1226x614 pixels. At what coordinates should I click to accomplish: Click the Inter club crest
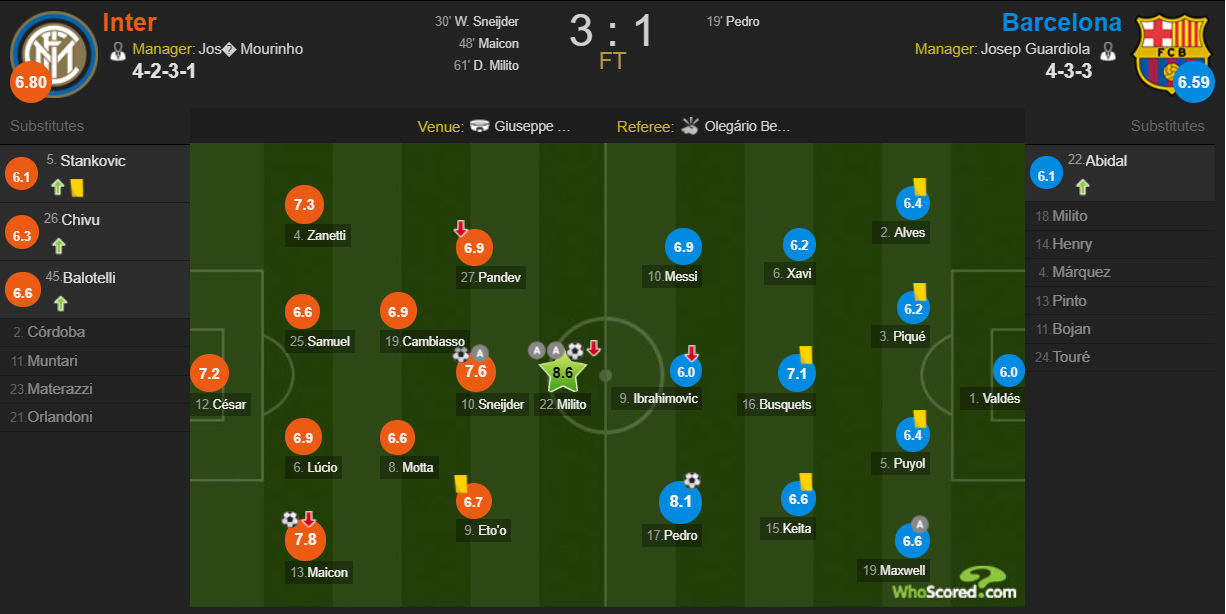(54, 52)
